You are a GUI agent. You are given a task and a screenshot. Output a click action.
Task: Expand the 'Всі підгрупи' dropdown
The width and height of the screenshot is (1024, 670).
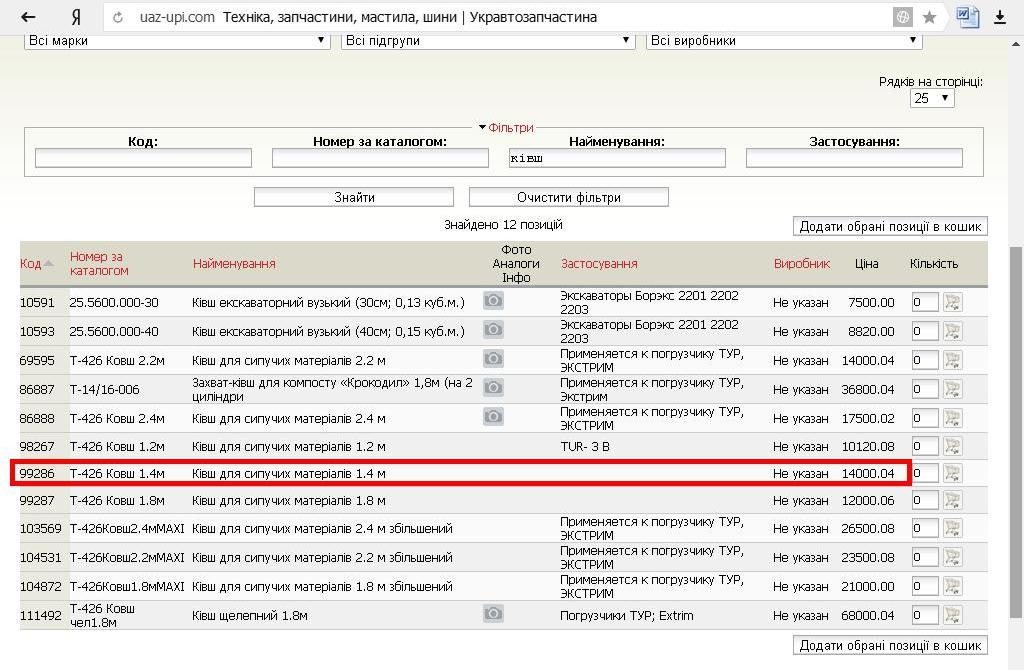488,41
